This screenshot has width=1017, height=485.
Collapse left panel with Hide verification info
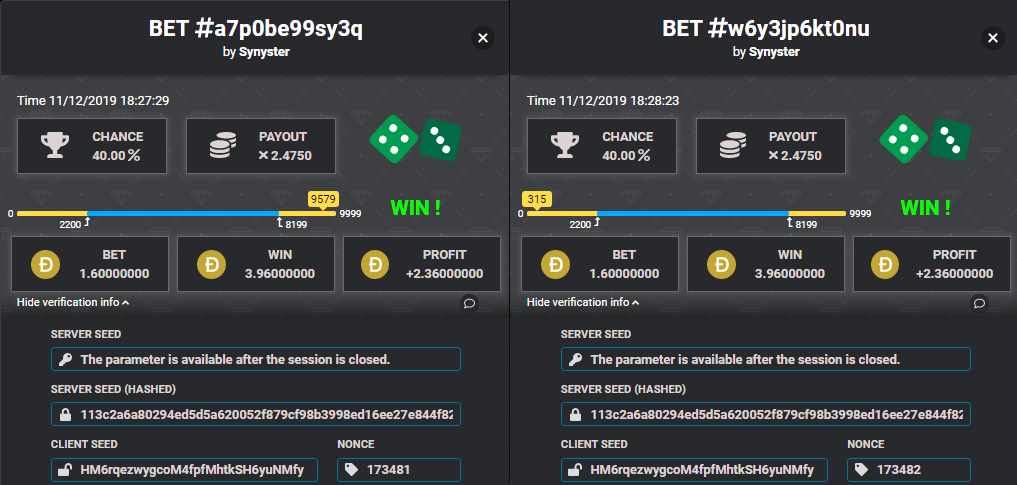(x=73, y=302)
